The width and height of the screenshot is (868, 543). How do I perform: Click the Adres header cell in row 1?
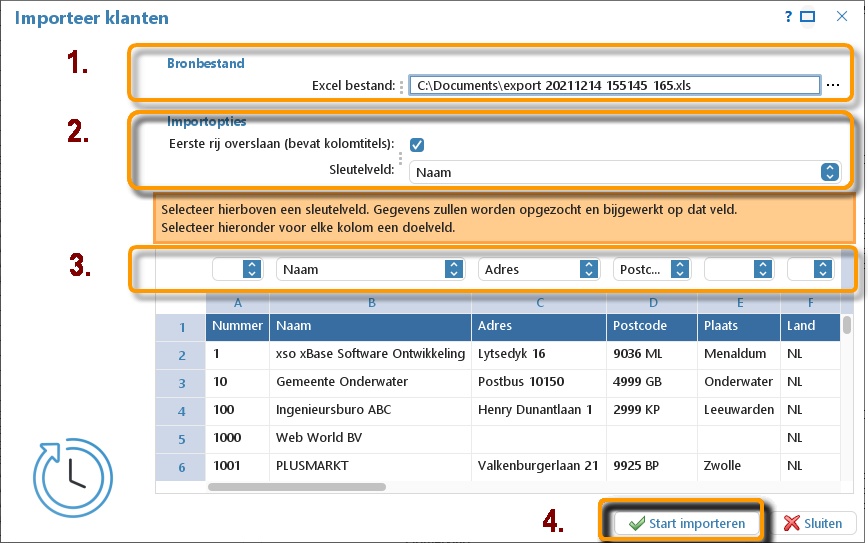click(x=539, y=326)
